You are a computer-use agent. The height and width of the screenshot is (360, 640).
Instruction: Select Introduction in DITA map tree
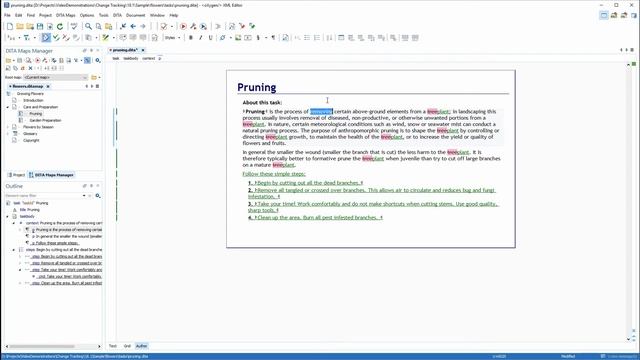point(33,100)
